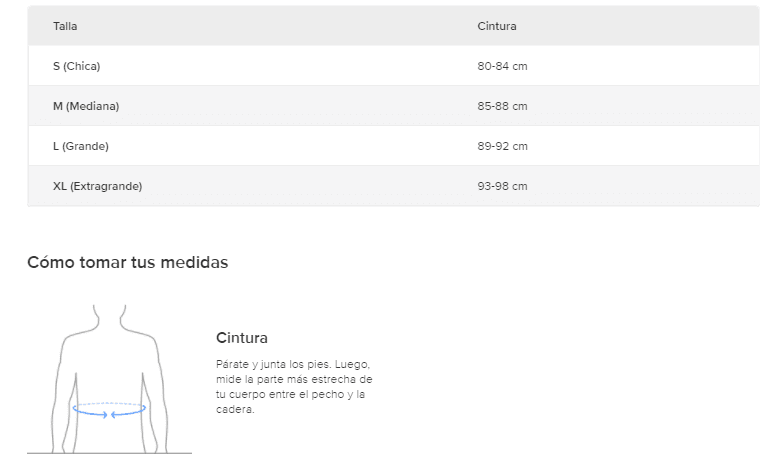This screenshot has height=464, width=783.
Task: Click the Cintura heading beside the illustration
Action: [x=242, y=338]
